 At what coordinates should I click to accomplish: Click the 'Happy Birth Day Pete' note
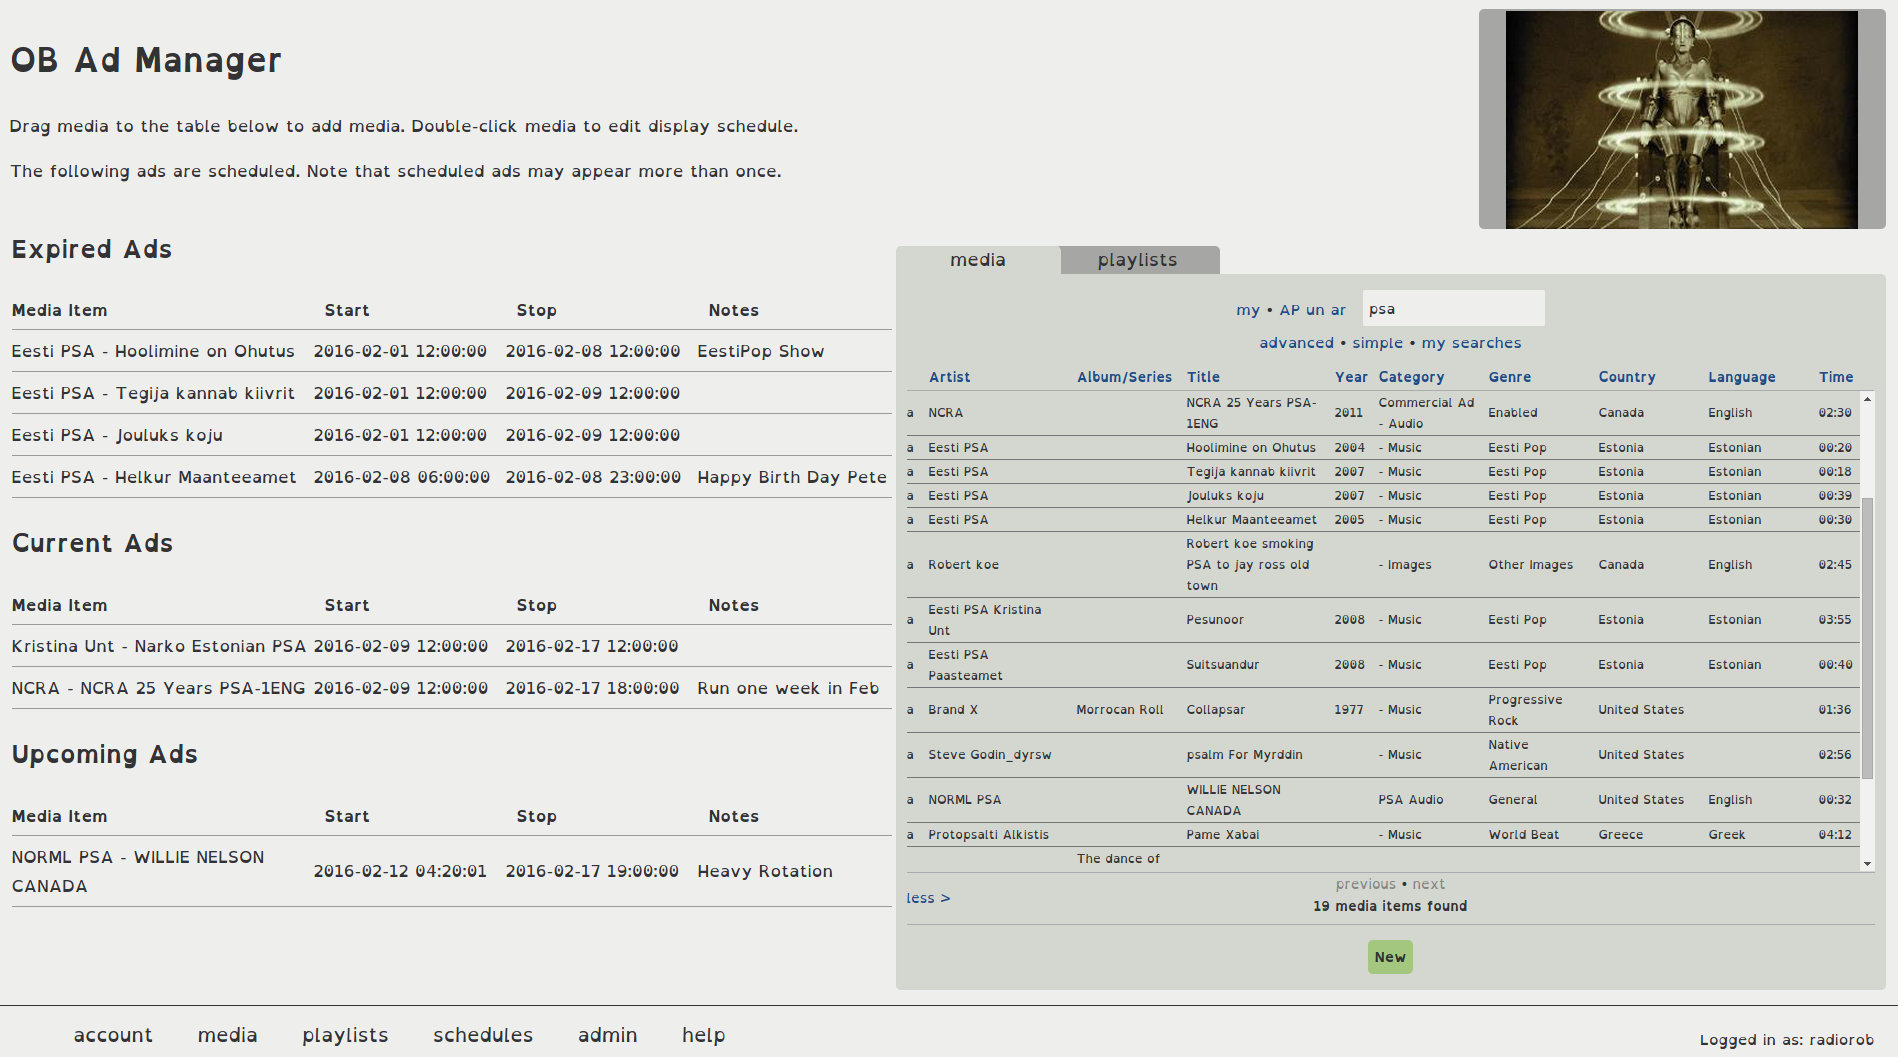[792, 477]
